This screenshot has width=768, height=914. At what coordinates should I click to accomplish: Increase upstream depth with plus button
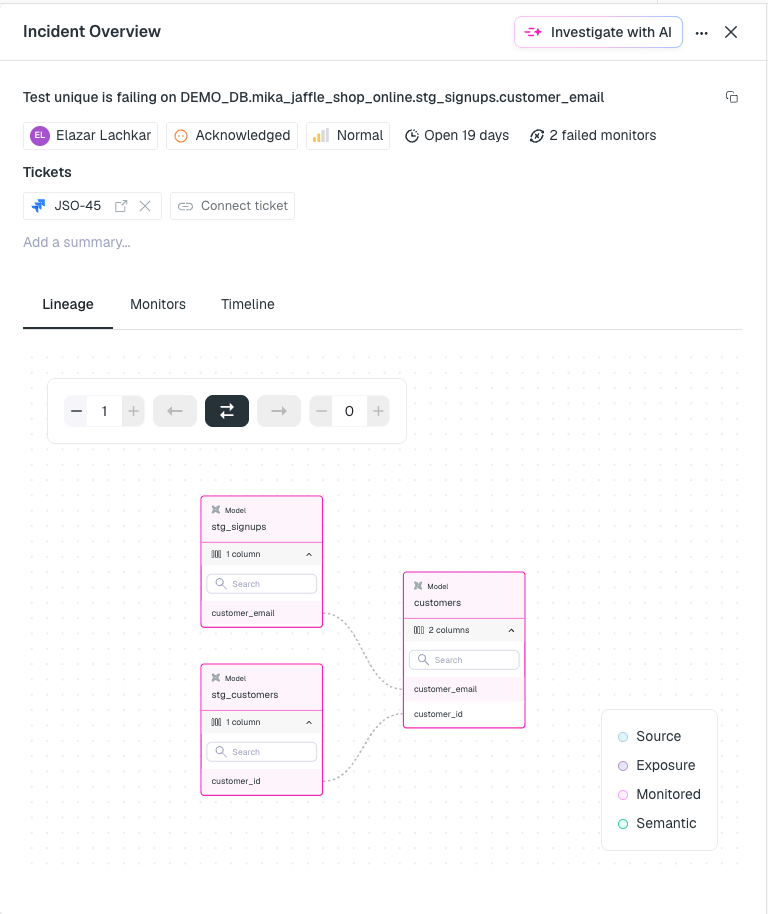[x=133, y=411]
